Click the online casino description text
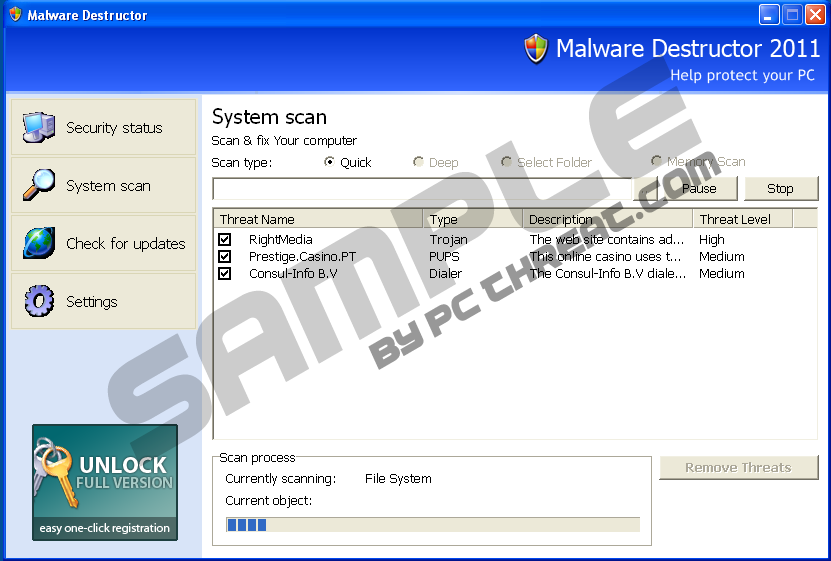This screenshot has height=561, width=831. click(x=605, y=256)
